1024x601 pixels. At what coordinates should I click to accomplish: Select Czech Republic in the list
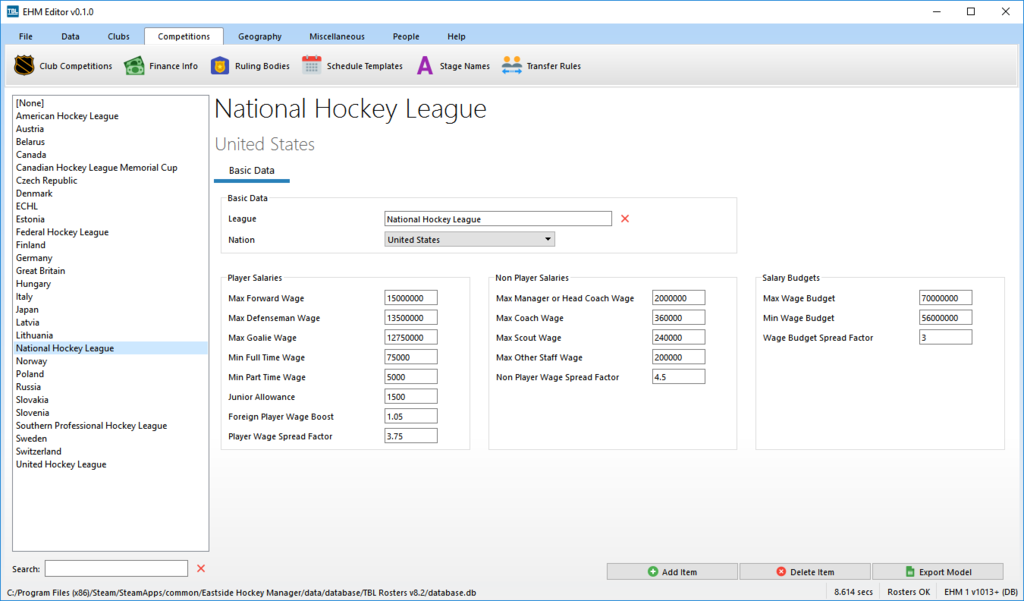coord(110,180)
